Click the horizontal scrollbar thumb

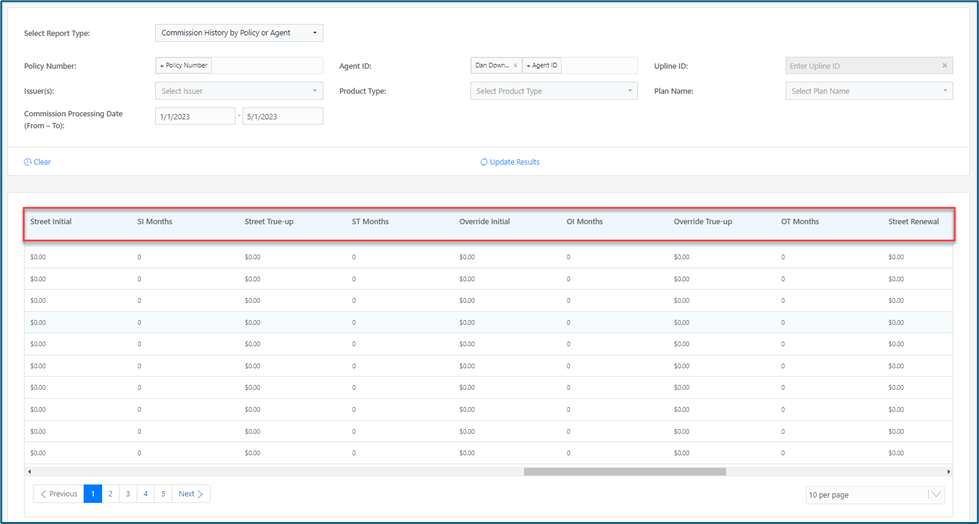coord(624,472)
